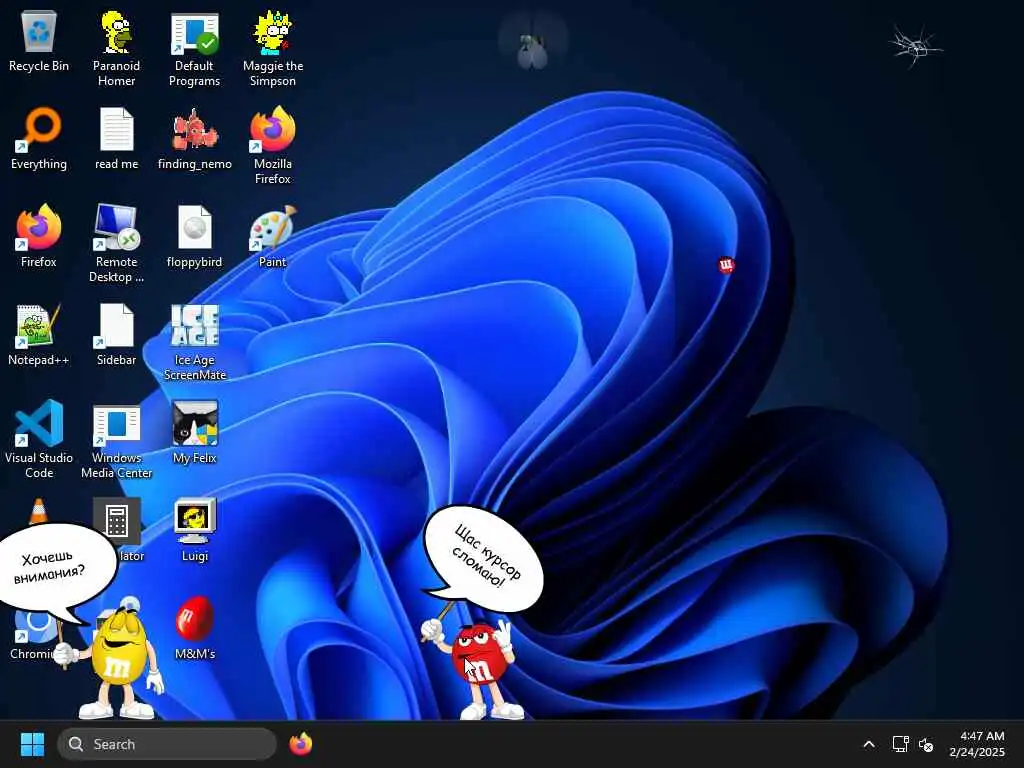This screenshot has width=1024, height=768.
Task: Open Firefox from the taskbar
Action: (301, 744)
